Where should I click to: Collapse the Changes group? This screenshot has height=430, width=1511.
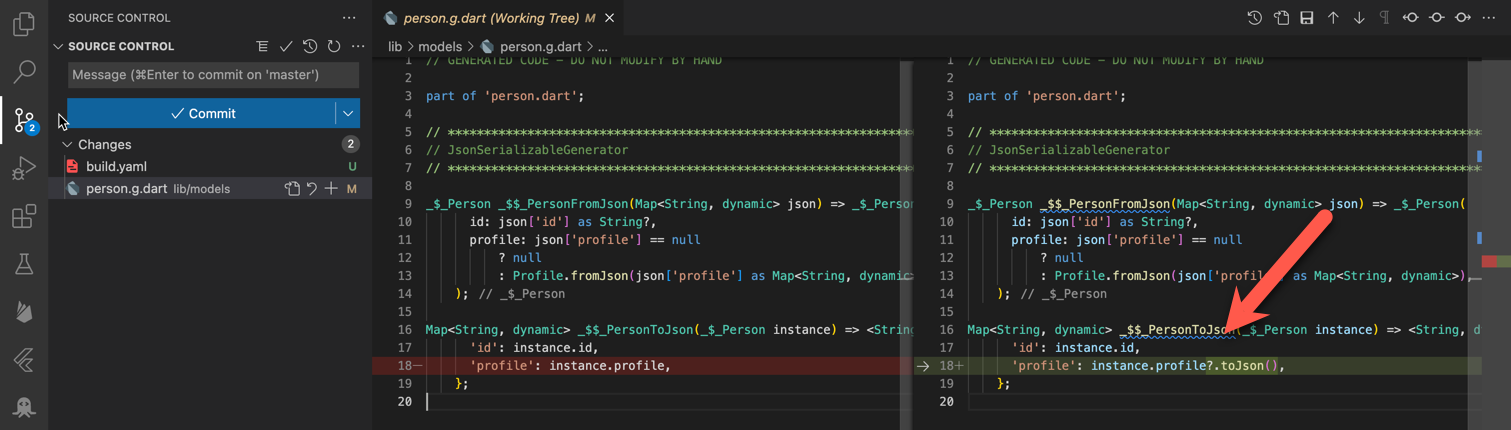pyautogui.click(x=68, y=145)
